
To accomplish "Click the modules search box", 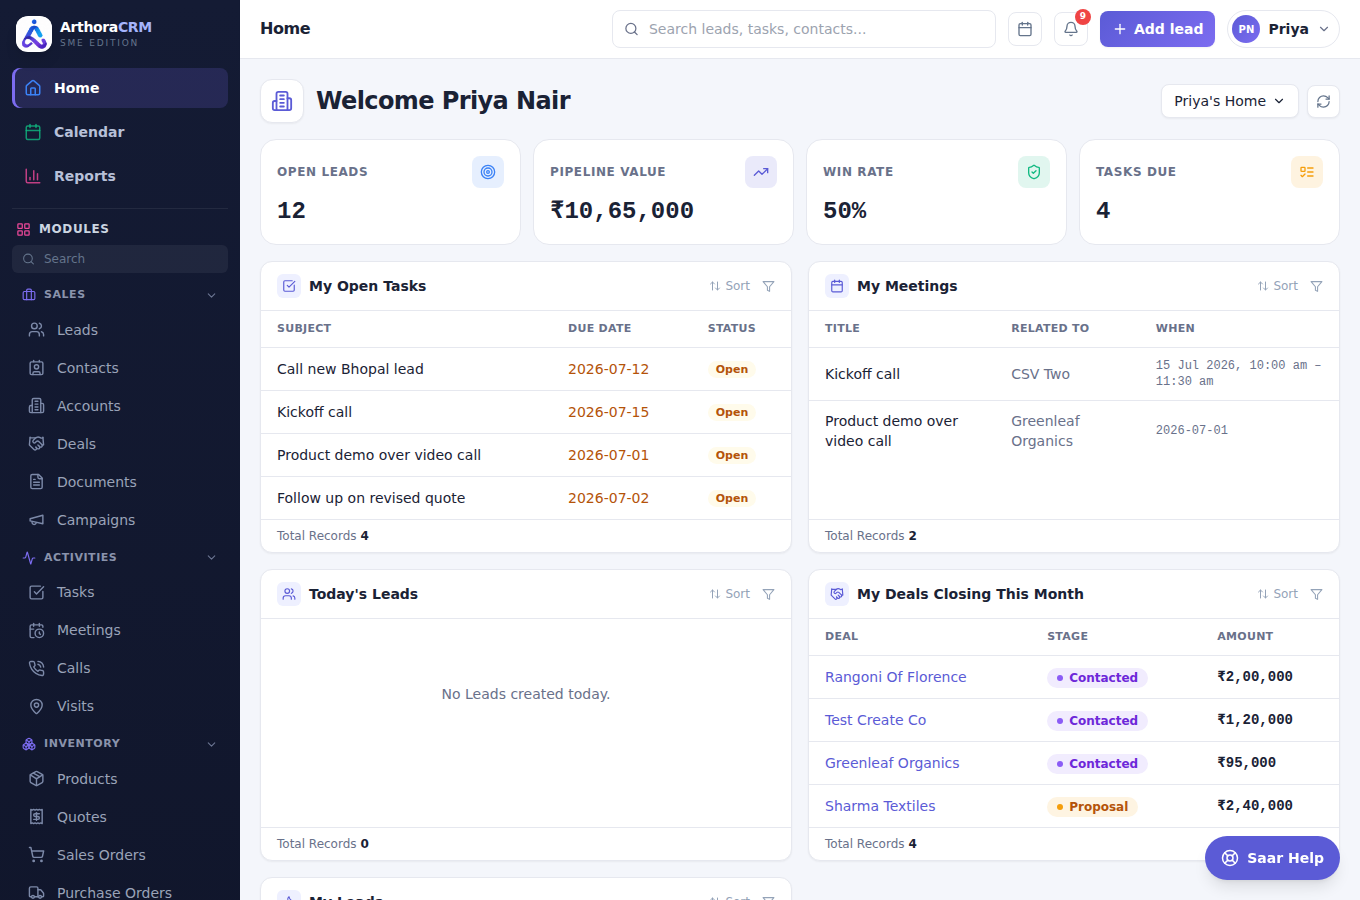I will [x=120, y=259].
